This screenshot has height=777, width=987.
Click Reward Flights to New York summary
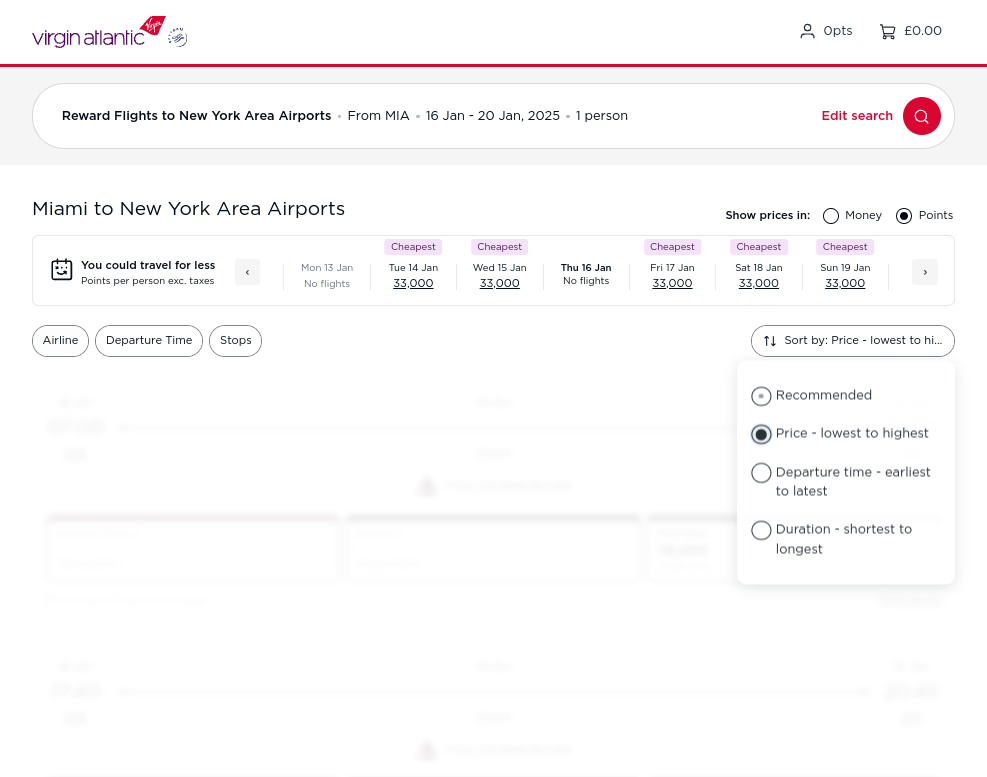(196, 116)
